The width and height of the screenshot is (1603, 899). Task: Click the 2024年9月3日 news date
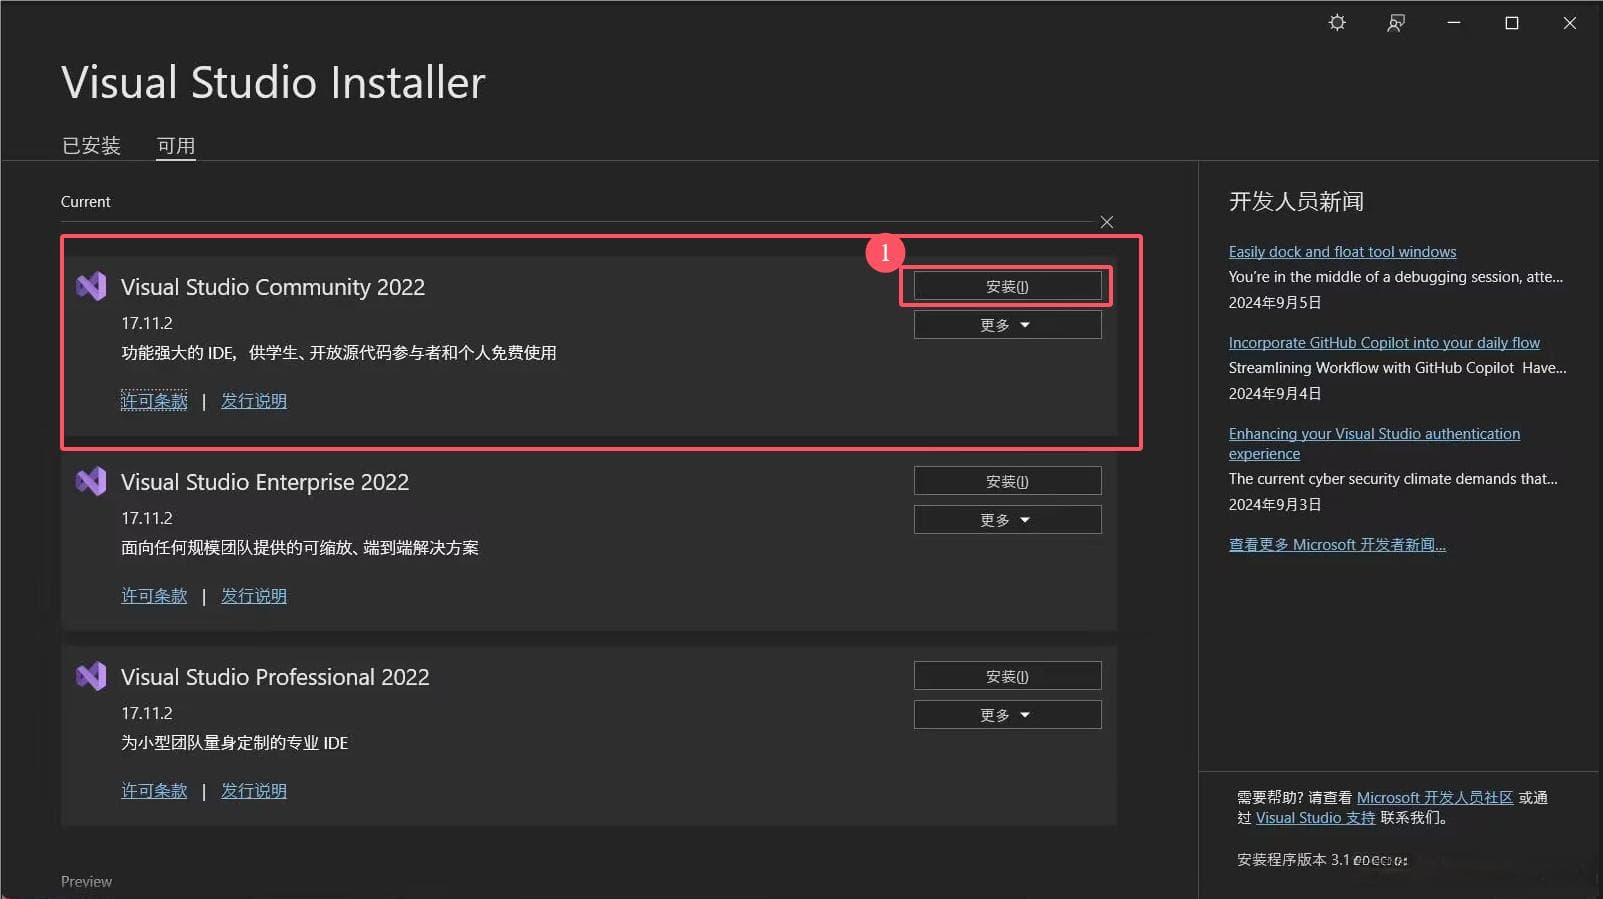1275,505
